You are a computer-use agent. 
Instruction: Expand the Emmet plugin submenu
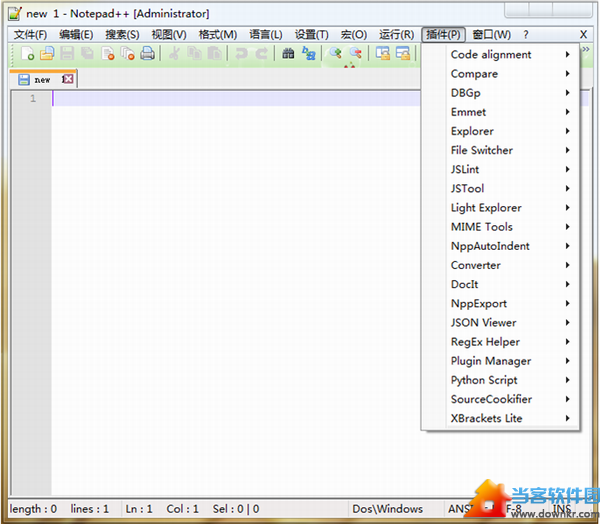click(501, 112)
